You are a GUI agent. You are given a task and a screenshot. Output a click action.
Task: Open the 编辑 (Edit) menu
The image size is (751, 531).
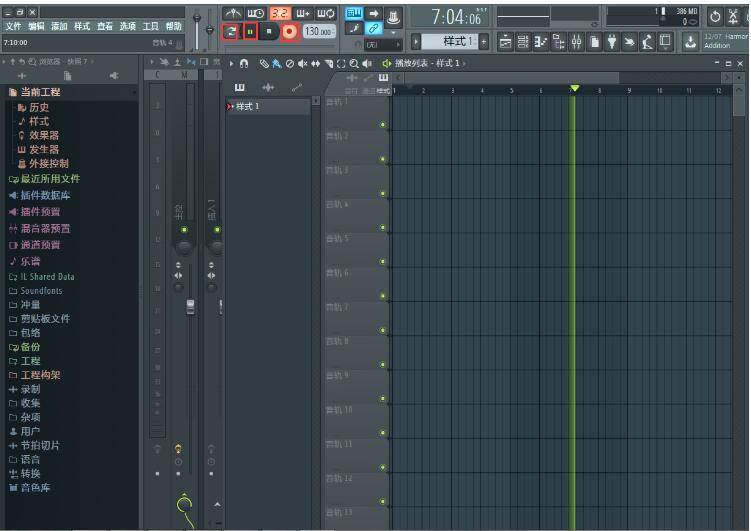(x=36, y=26)
